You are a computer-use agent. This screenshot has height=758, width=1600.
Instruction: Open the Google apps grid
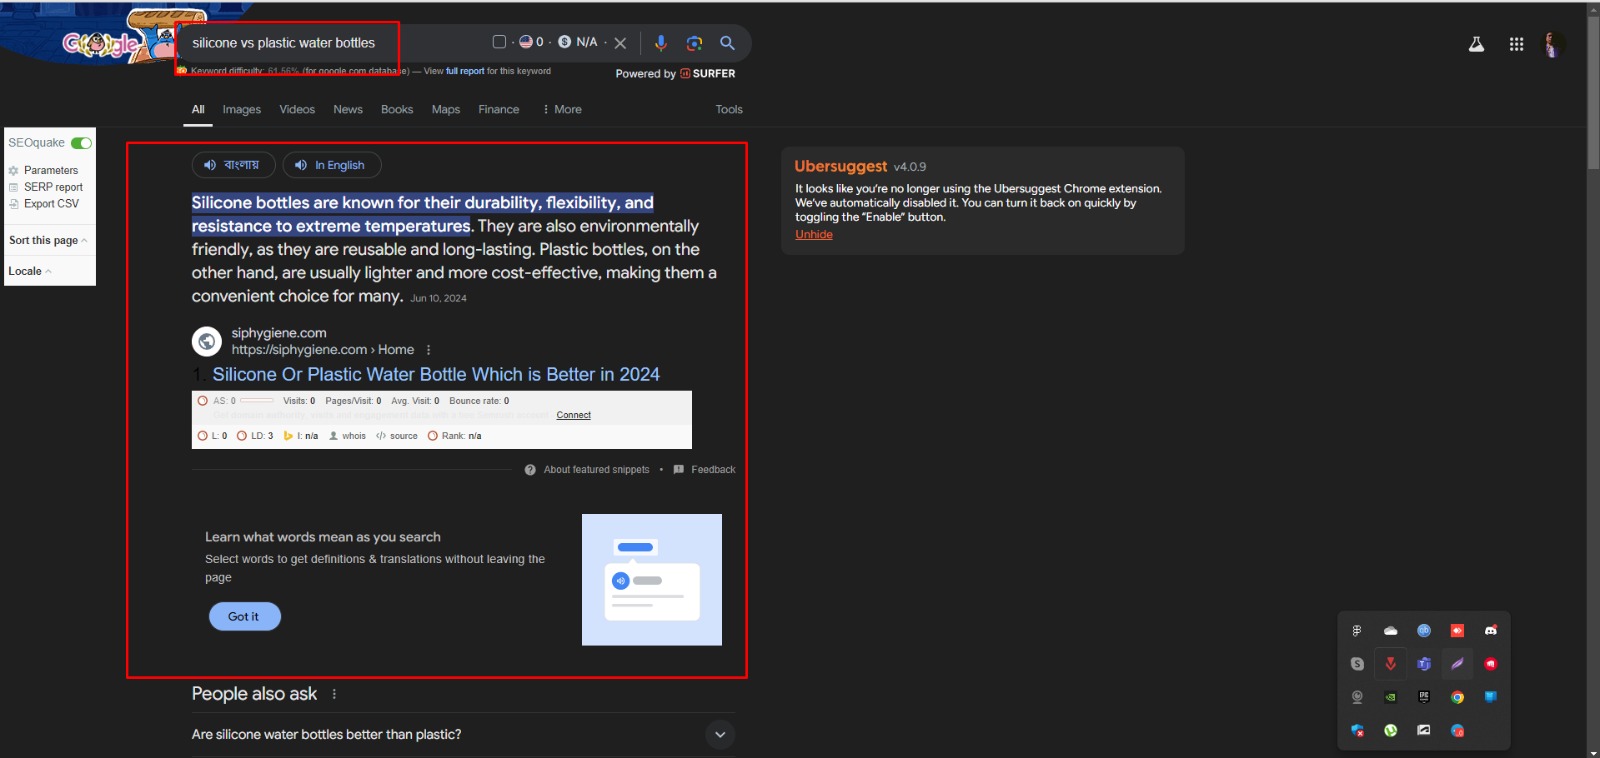pyautogui.click(x=1516, y=44)
